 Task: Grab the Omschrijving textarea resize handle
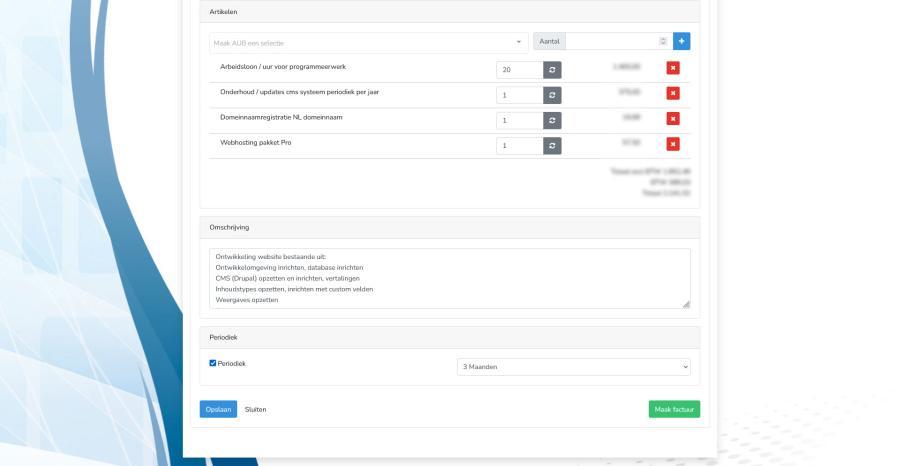[686, 304]
